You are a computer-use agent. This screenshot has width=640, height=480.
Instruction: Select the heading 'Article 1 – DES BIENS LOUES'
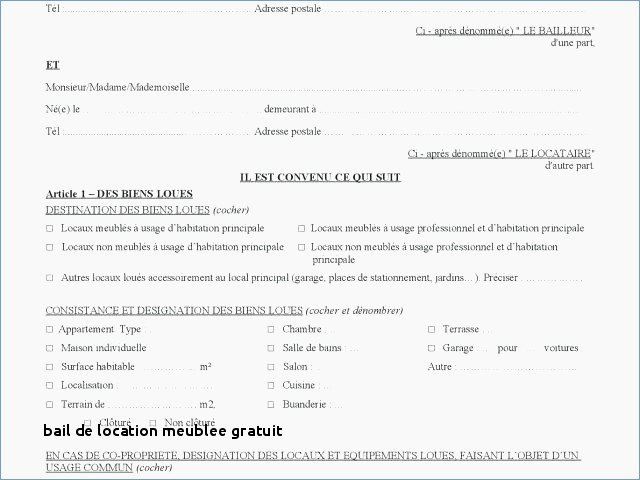(x=119, y=194)
